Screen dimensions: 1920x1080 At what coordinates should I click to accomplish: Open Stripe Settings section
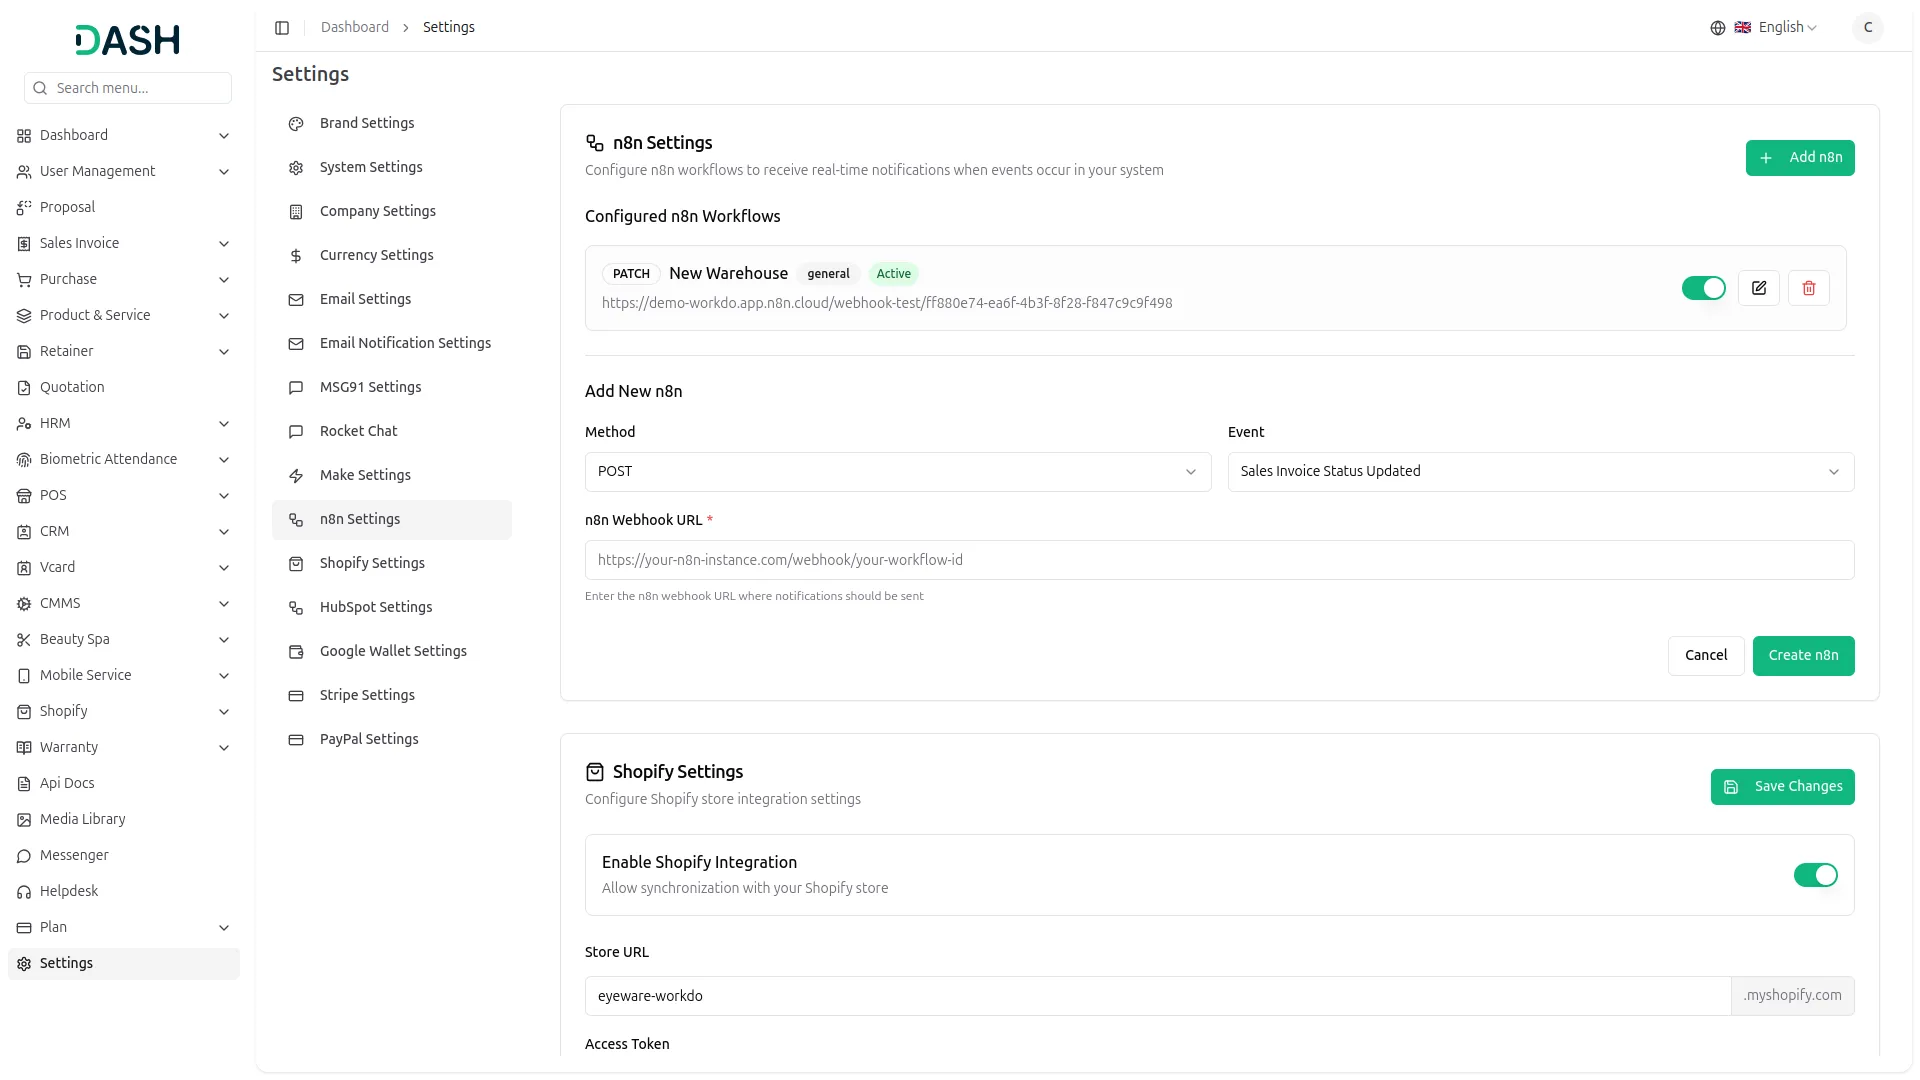point(367,695)
